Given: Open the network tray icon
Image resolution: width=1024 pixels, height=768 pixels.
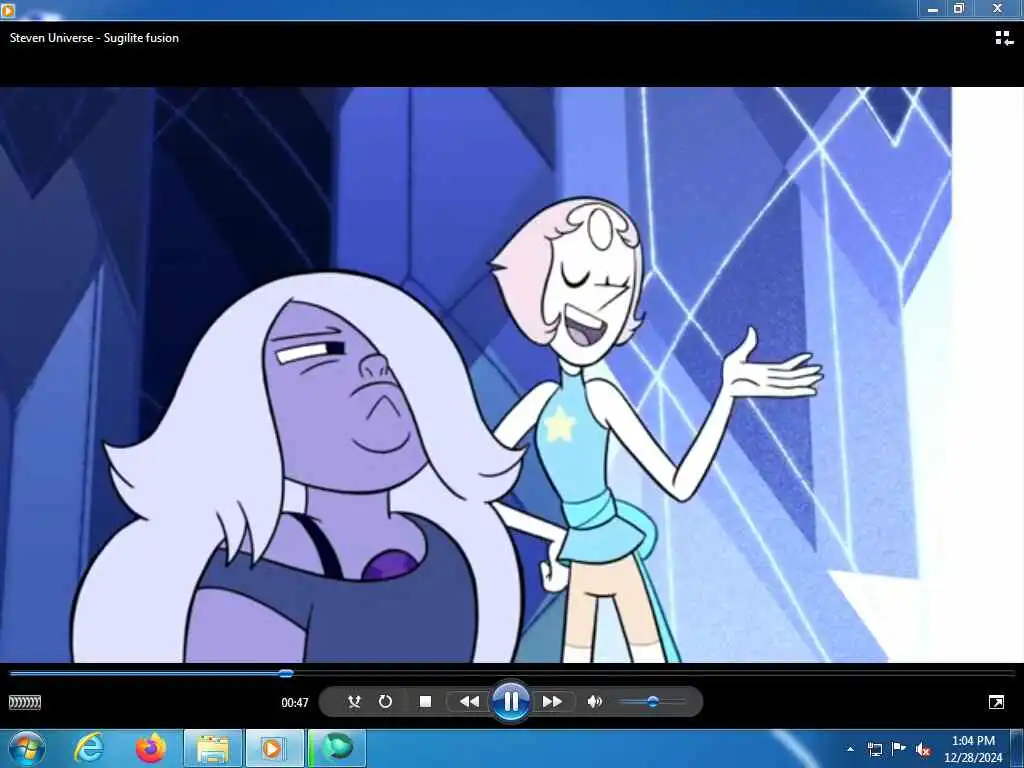Looking at the screenshot, I should click(x=874, y=749).
